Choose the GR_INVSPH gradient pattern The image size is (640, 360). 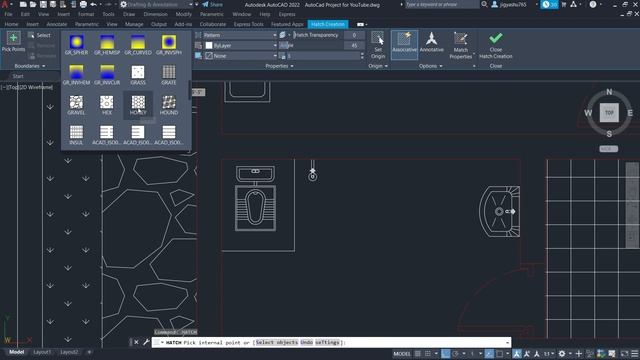(x=169, y=45)
